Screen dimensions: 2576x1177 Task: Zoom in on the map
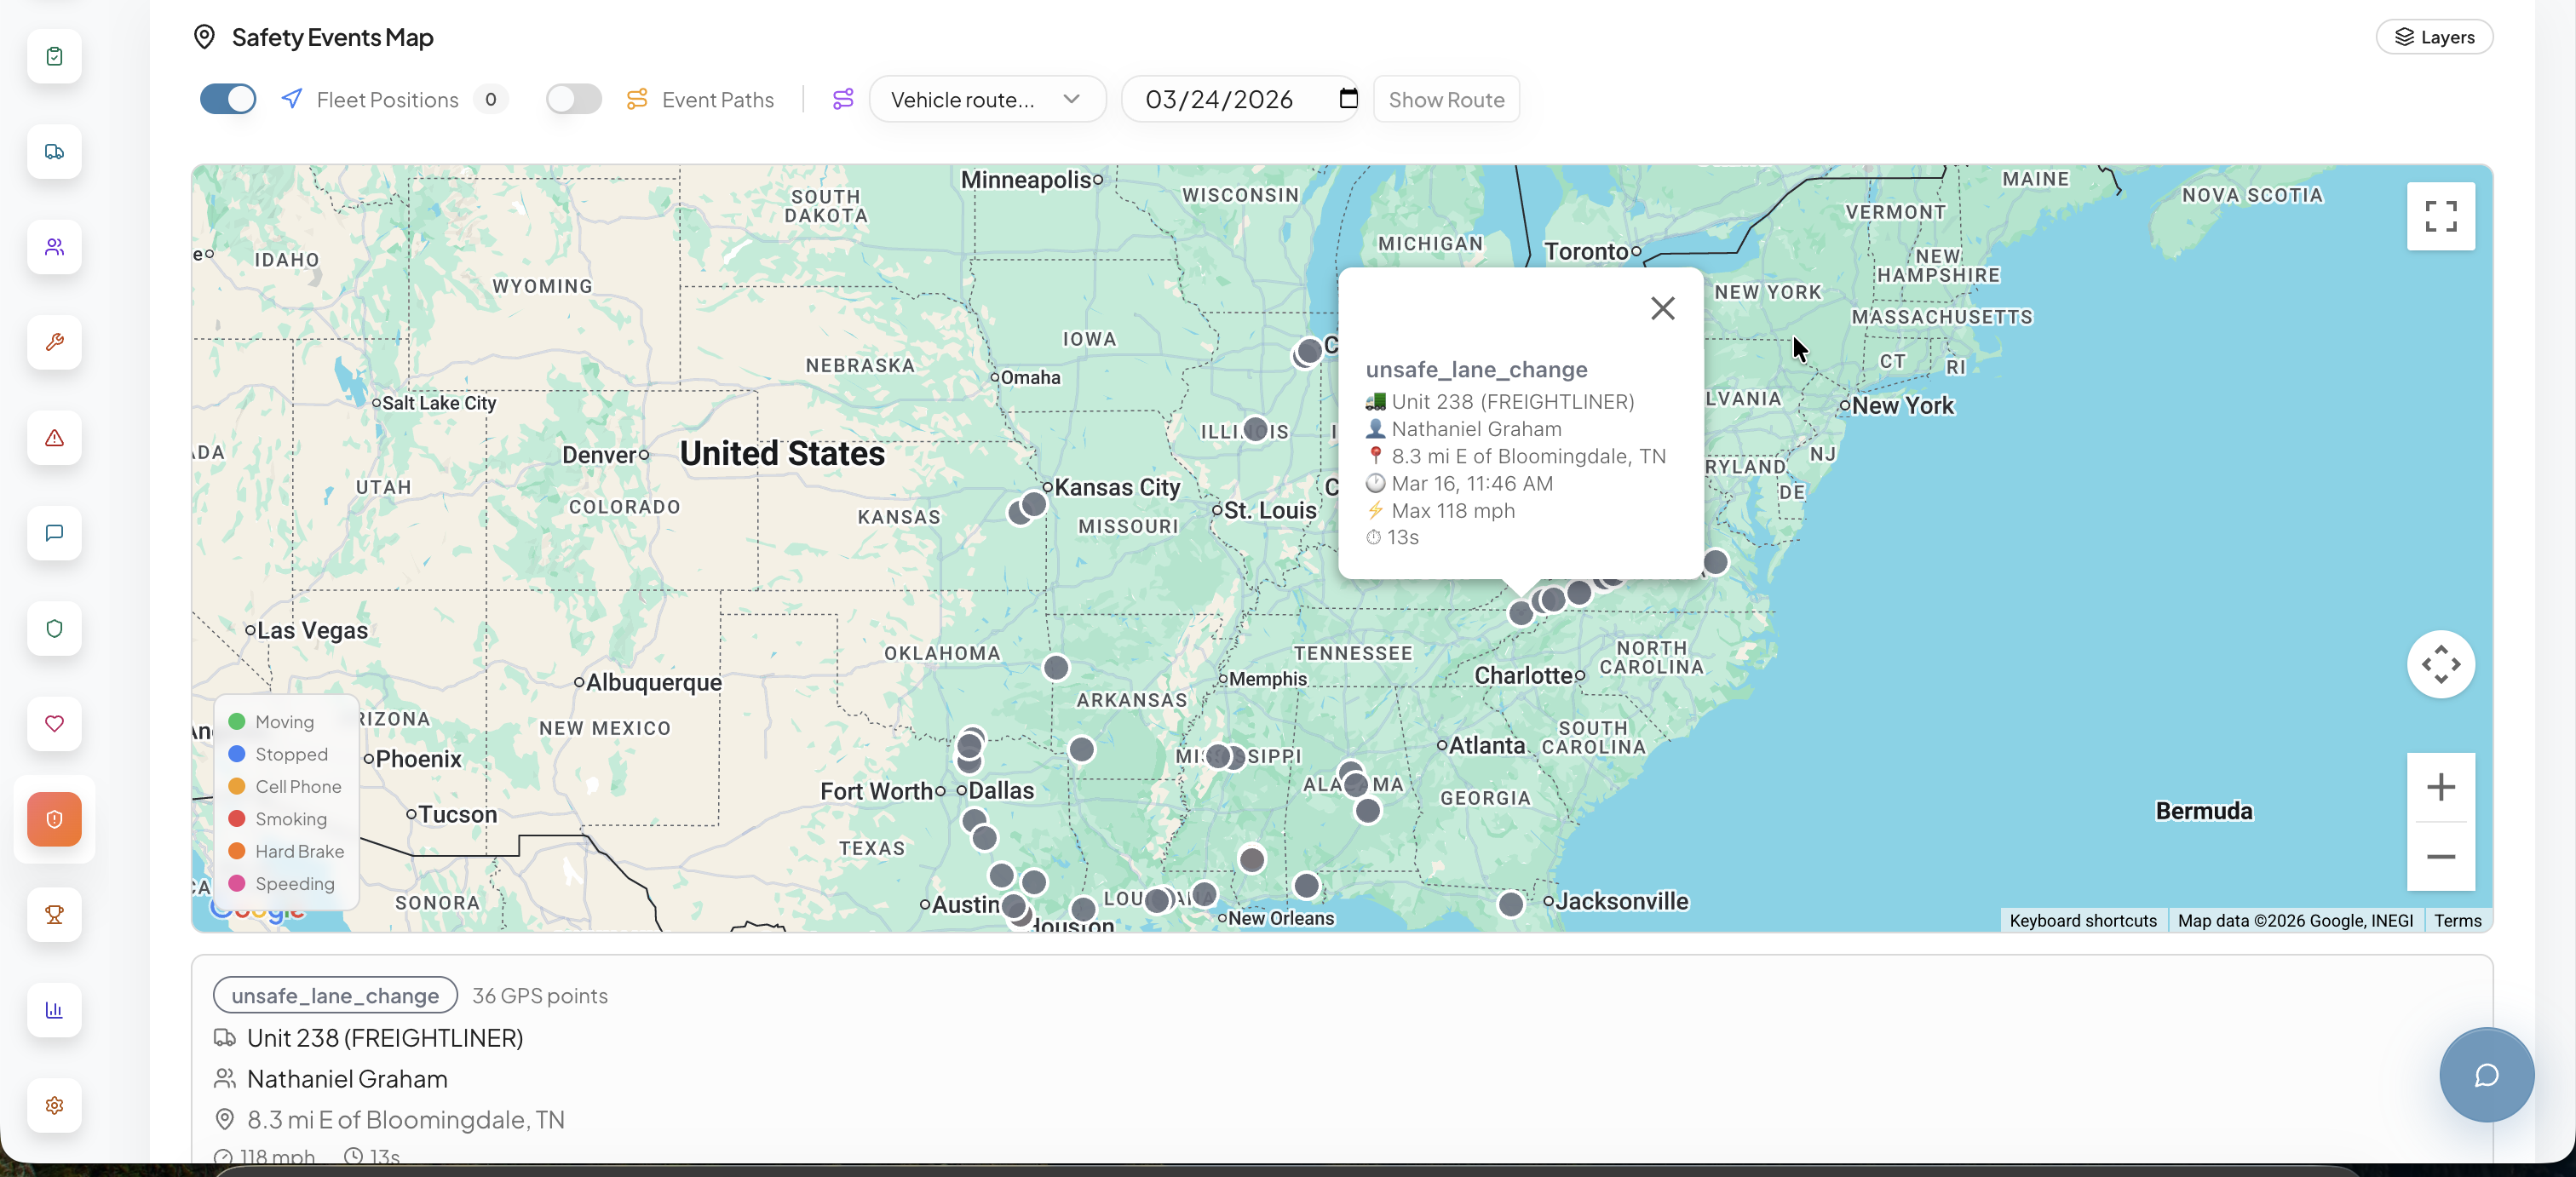[x=2440, y=787]
